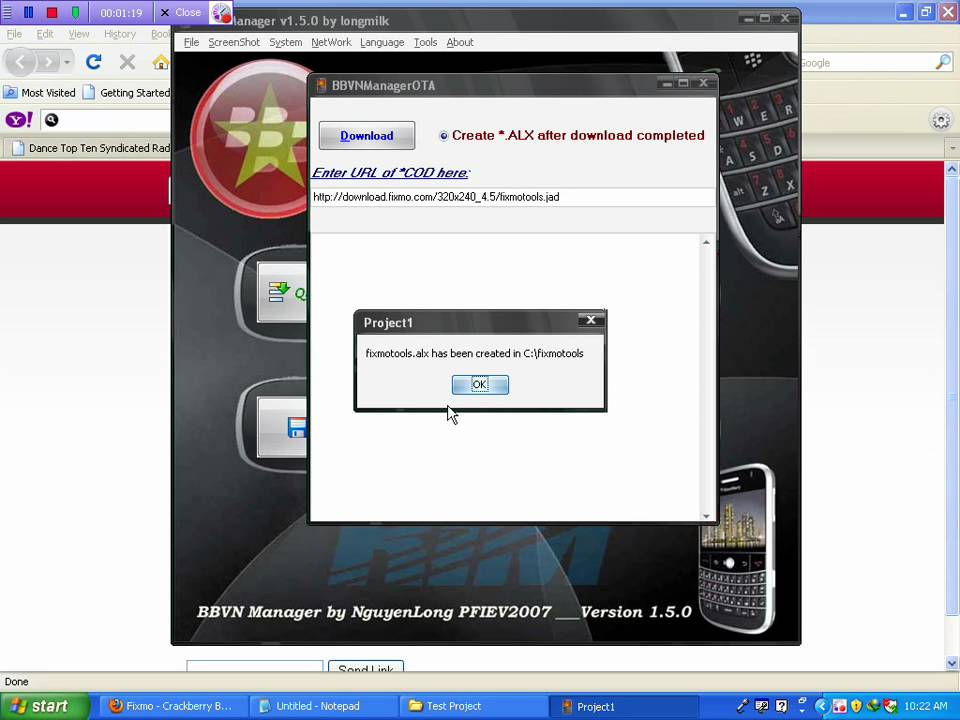Image resolution: width=960 pixels, height=720 pixels.
Task: Switch to Fixmo - Crackberry Firefox taskbar item
Action: (x=172, y=706)
